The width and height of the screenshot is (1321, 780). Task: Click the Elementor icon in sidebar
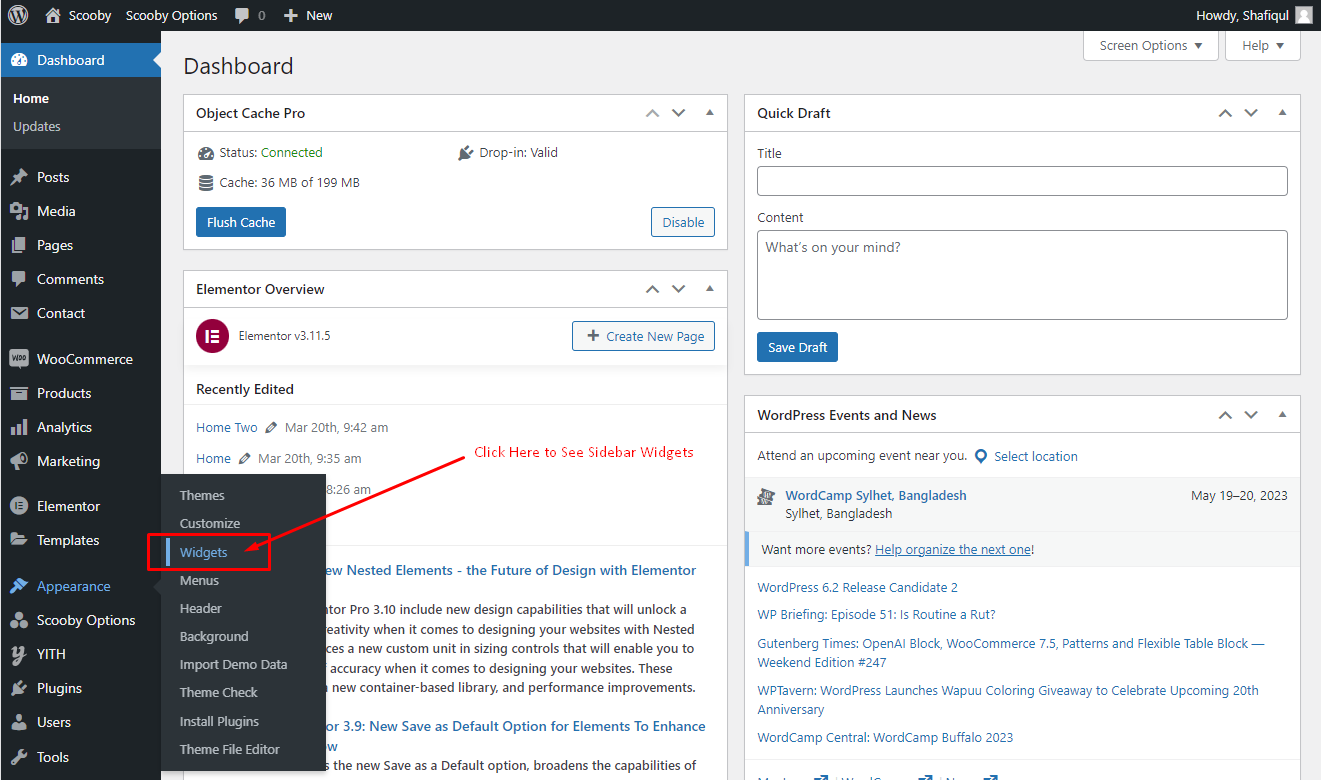pos(19,506)
